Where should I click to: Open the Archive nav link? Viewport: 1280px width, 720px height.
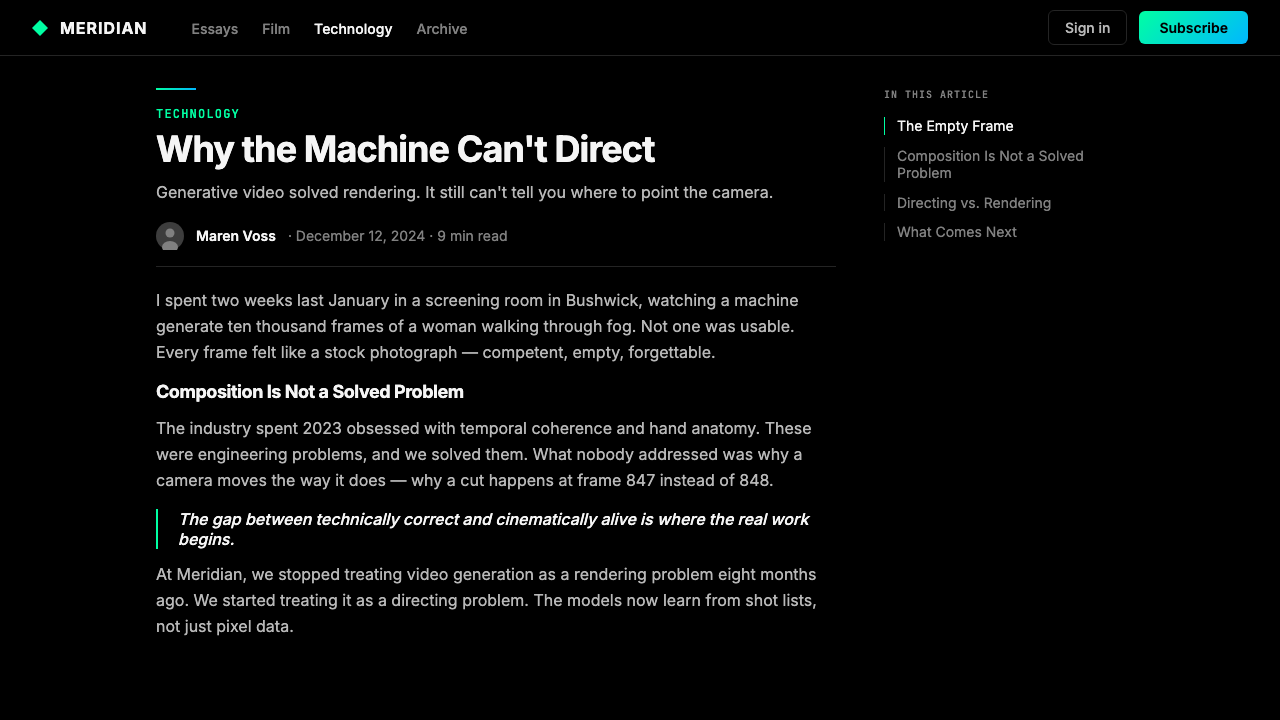(x=442, y=29)
